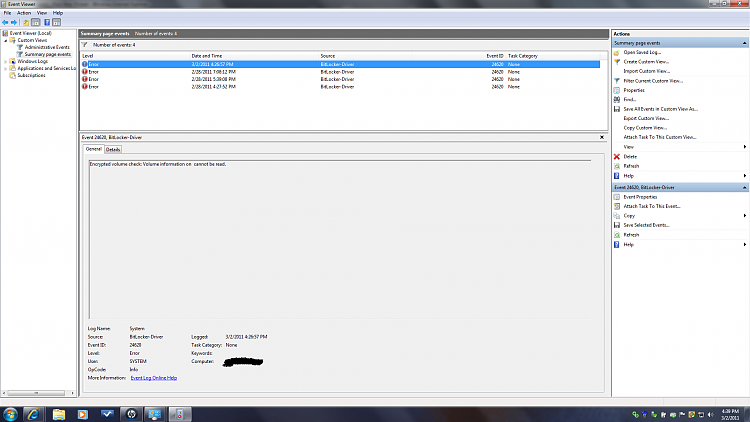Sort by Task Category column header

click(x=553, y=56)
